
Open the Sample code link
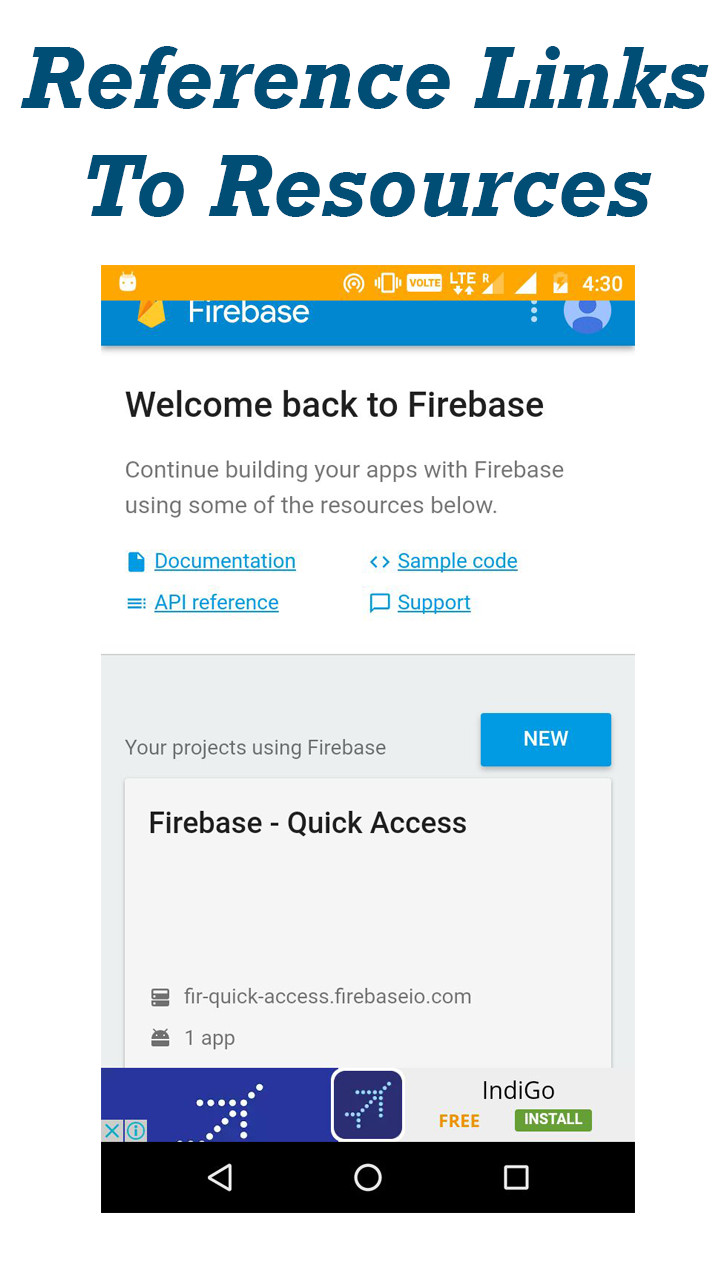pyautogui.click(x=457, y=561)
